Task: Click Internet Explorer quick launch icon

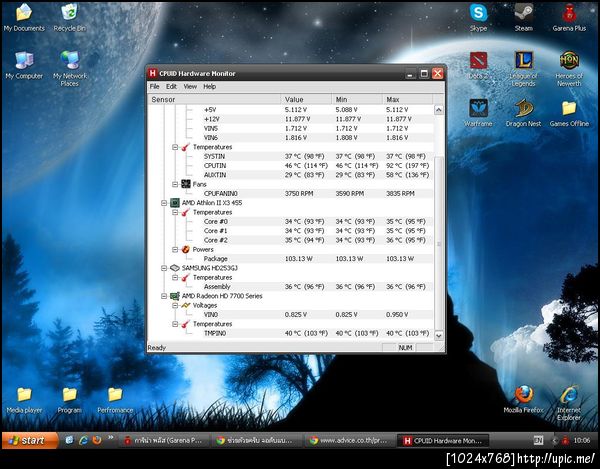Action: pyautogui.click(x=83, y=440)
